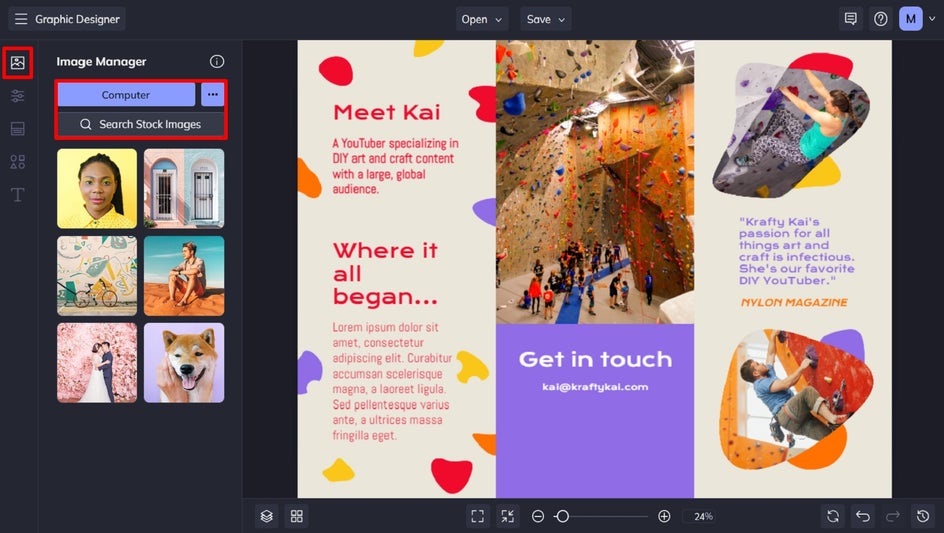Select the 'Meet Kai' heading text
944x533 pixels.
point(387,112)
